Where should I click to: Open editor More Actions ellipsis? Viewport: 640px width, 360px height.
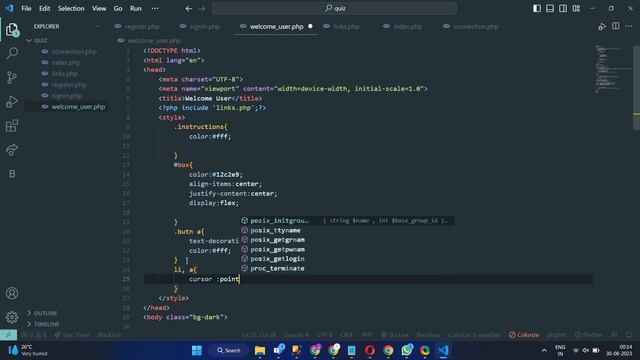tap(629, 26)
